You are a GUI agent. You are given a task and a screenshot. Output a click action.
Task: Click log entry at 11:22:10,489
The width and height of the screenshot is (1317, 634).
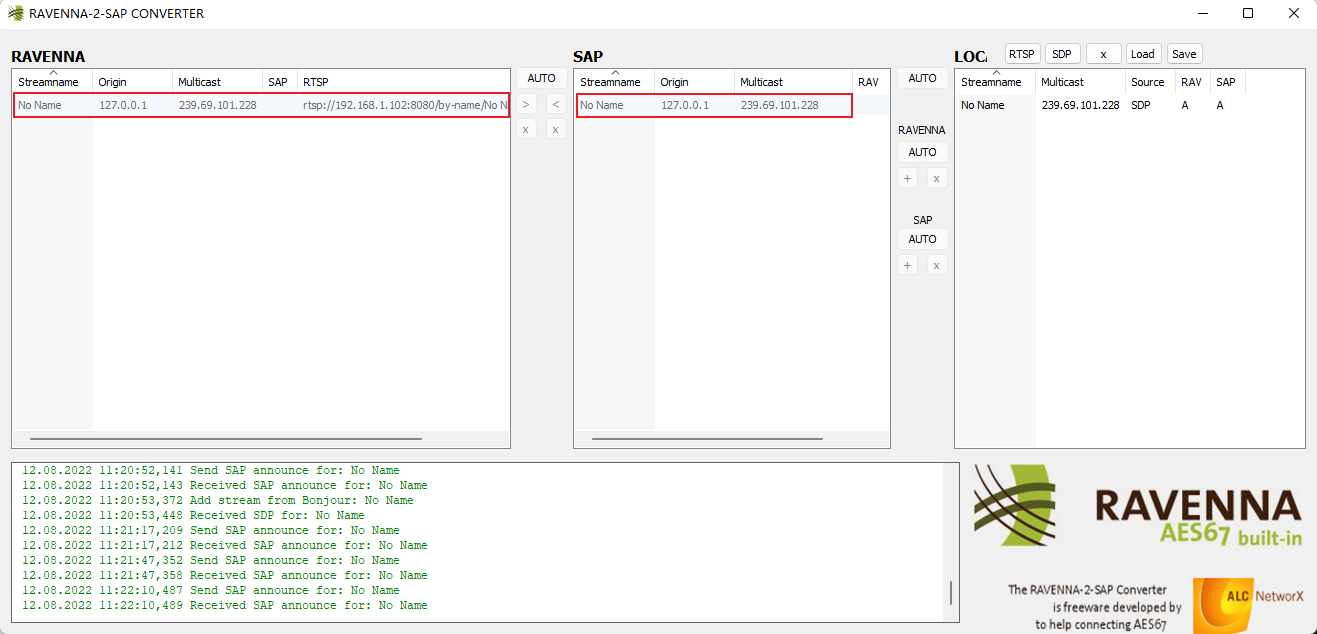(x=224, y=605)
